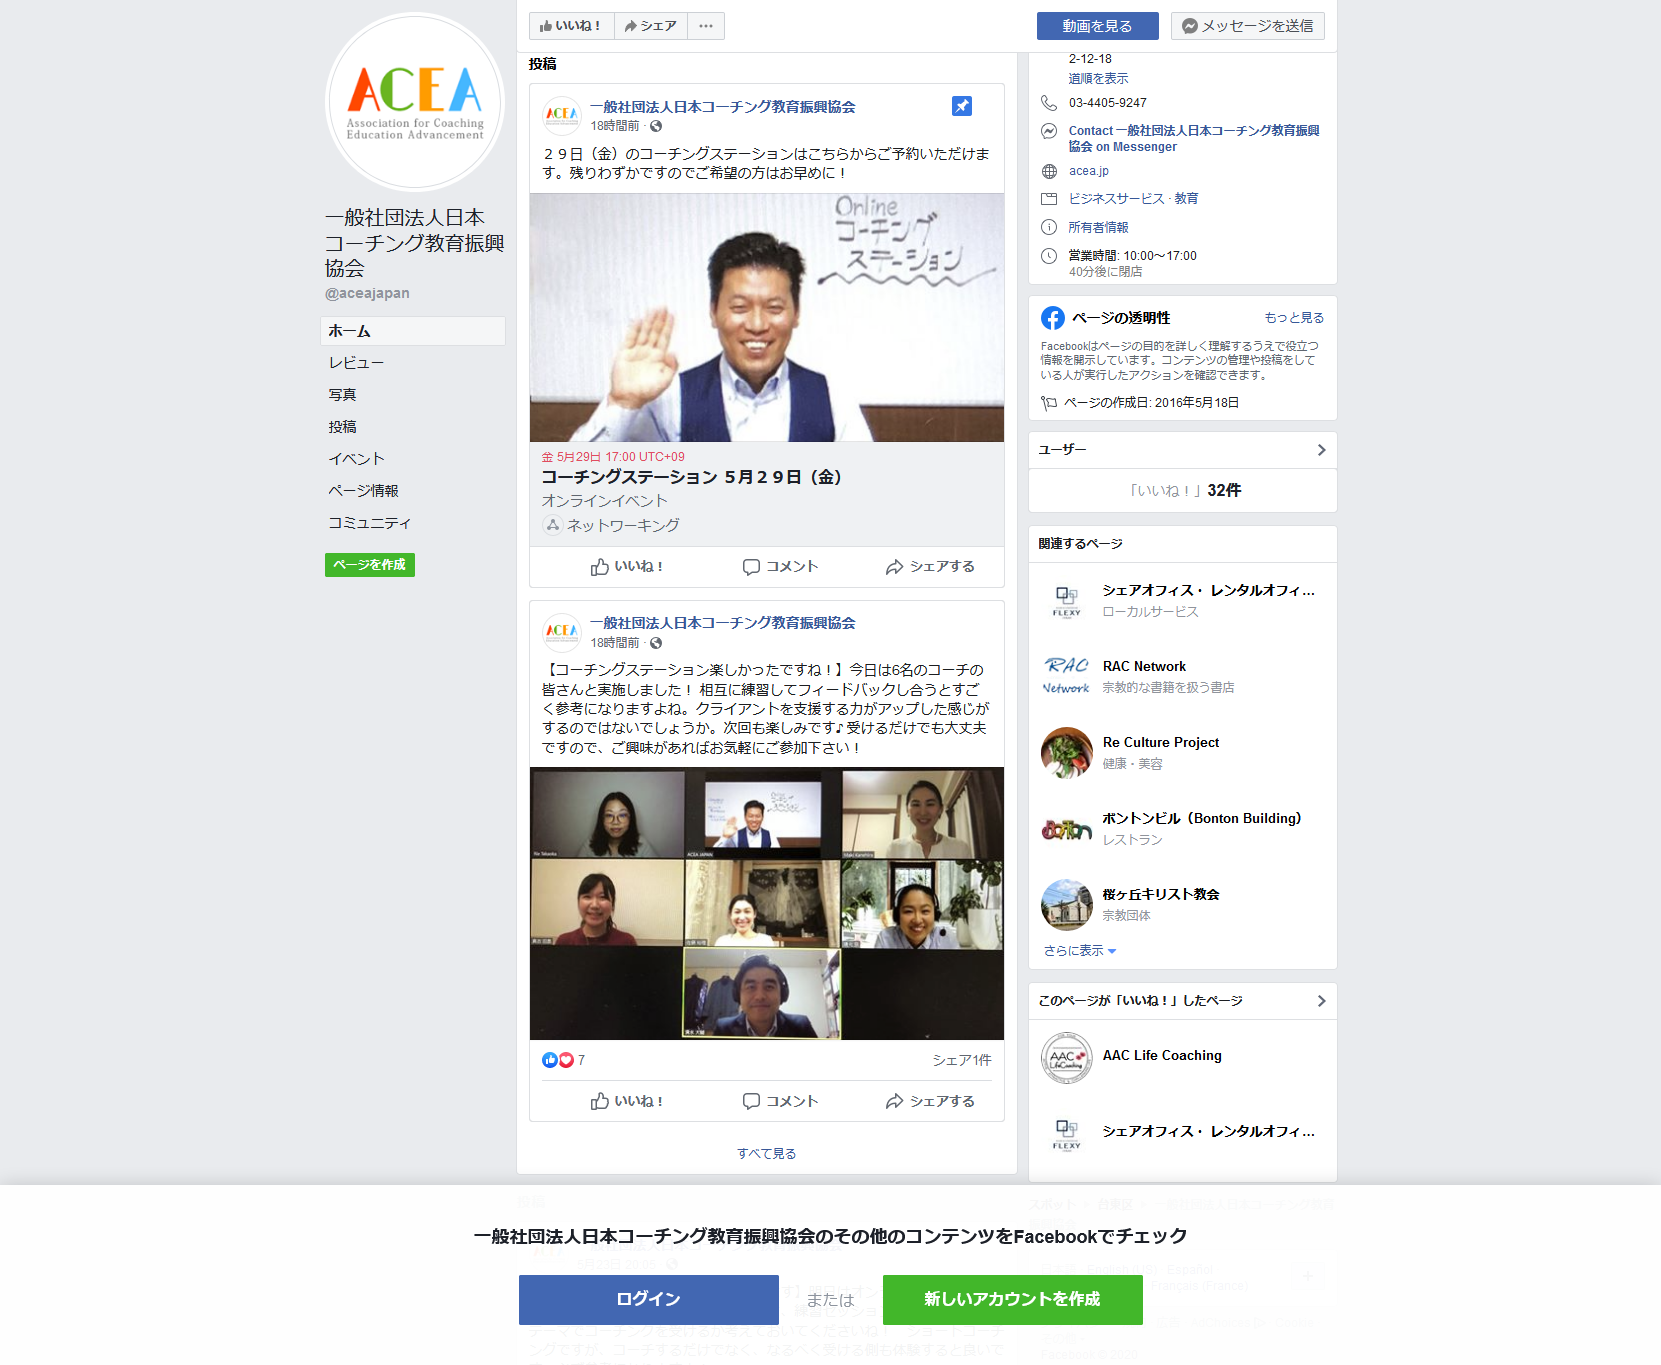Open the three-dot more options menu
Image resolution: width=1661 pixels, height=1365 pixels.
click(706, 26)
